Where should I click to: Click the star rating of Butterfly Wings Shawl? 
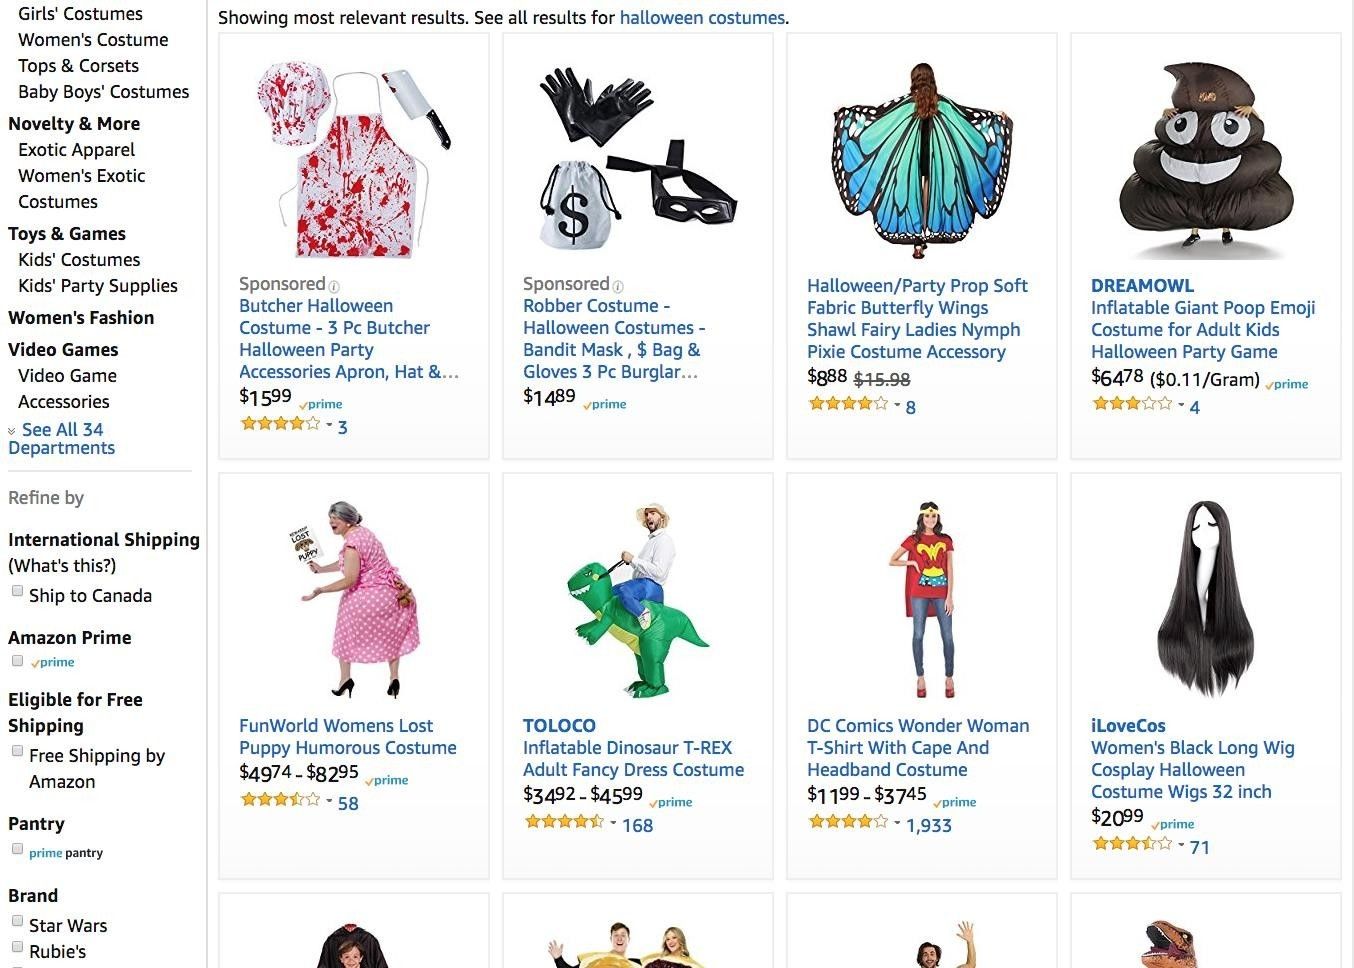[x=847, y=404]
